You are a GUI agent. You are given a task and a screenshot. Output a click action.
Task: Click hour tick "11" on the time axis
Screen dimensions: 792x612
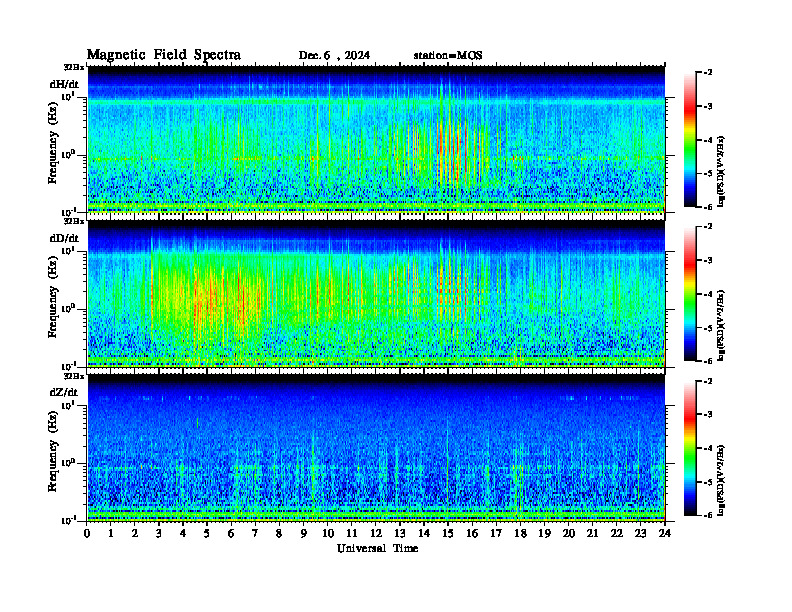tap(352, 534)
